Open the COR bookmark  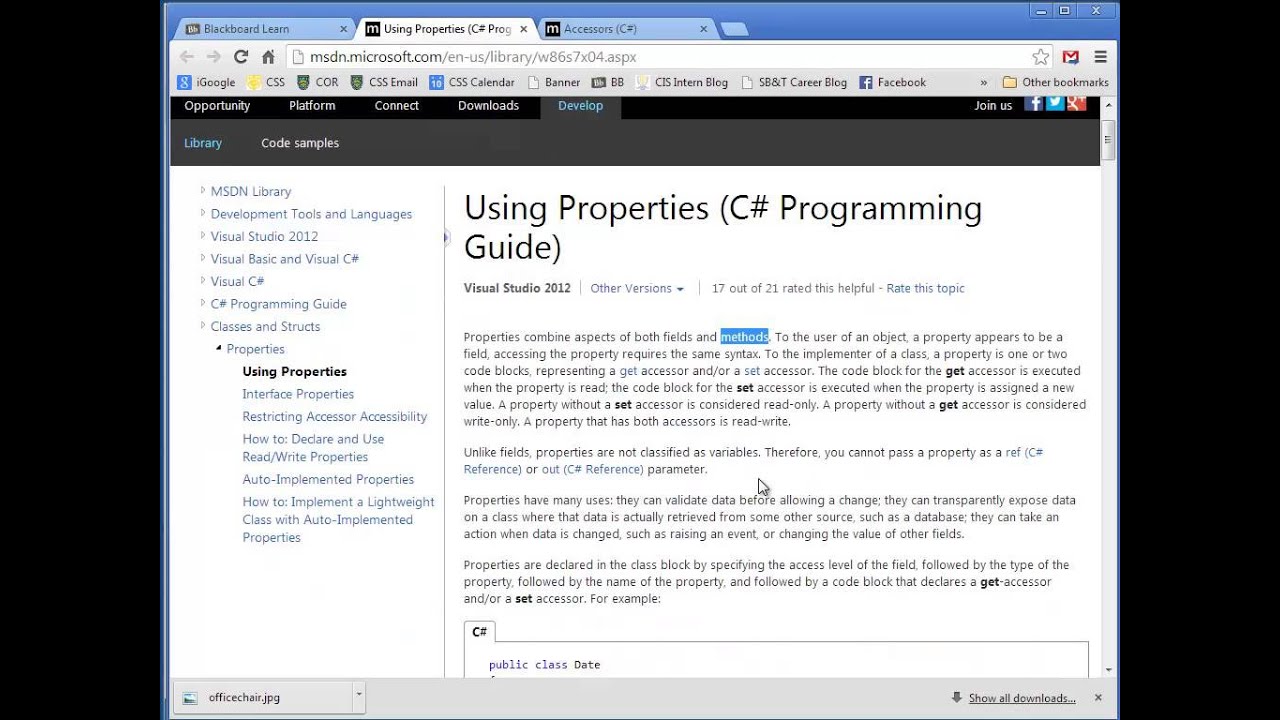pos(318,82)
